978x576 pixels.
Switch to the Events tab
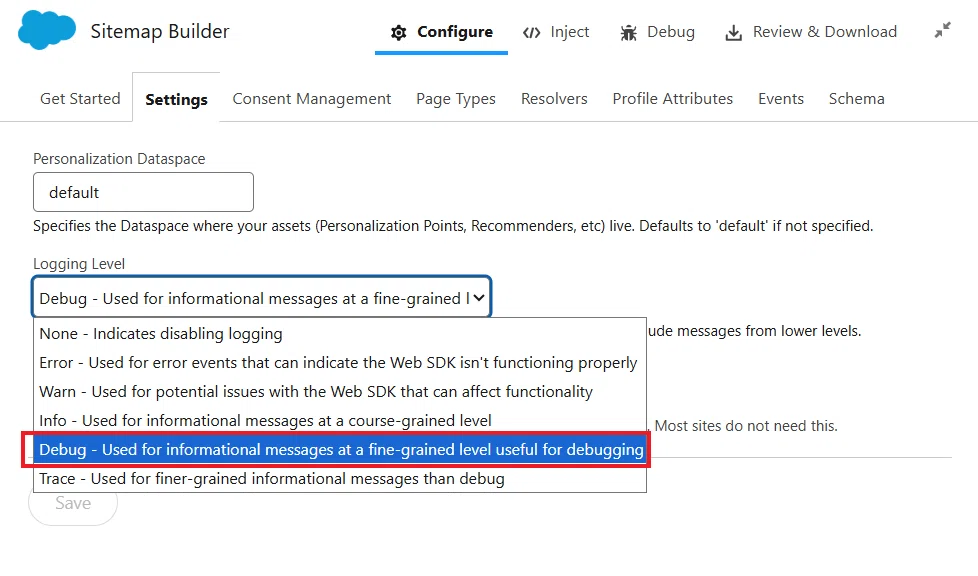pos(780,99)
